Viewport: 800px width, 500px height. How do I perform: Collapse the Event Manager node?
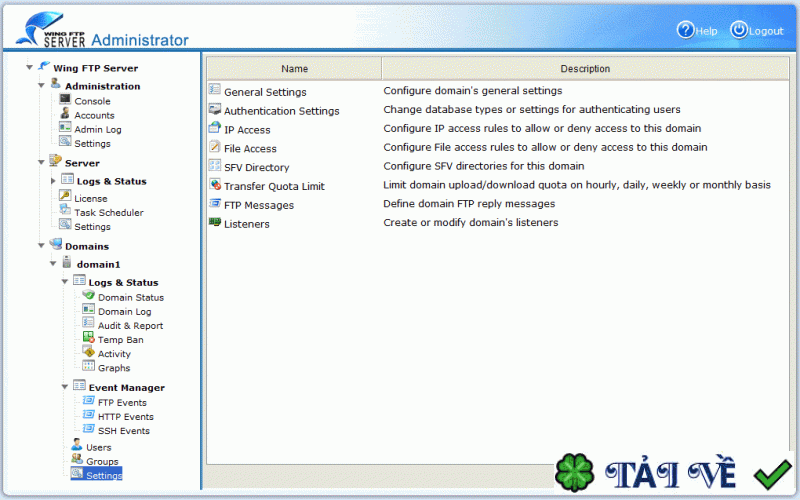pyautogui.click(x=65, y=387)
